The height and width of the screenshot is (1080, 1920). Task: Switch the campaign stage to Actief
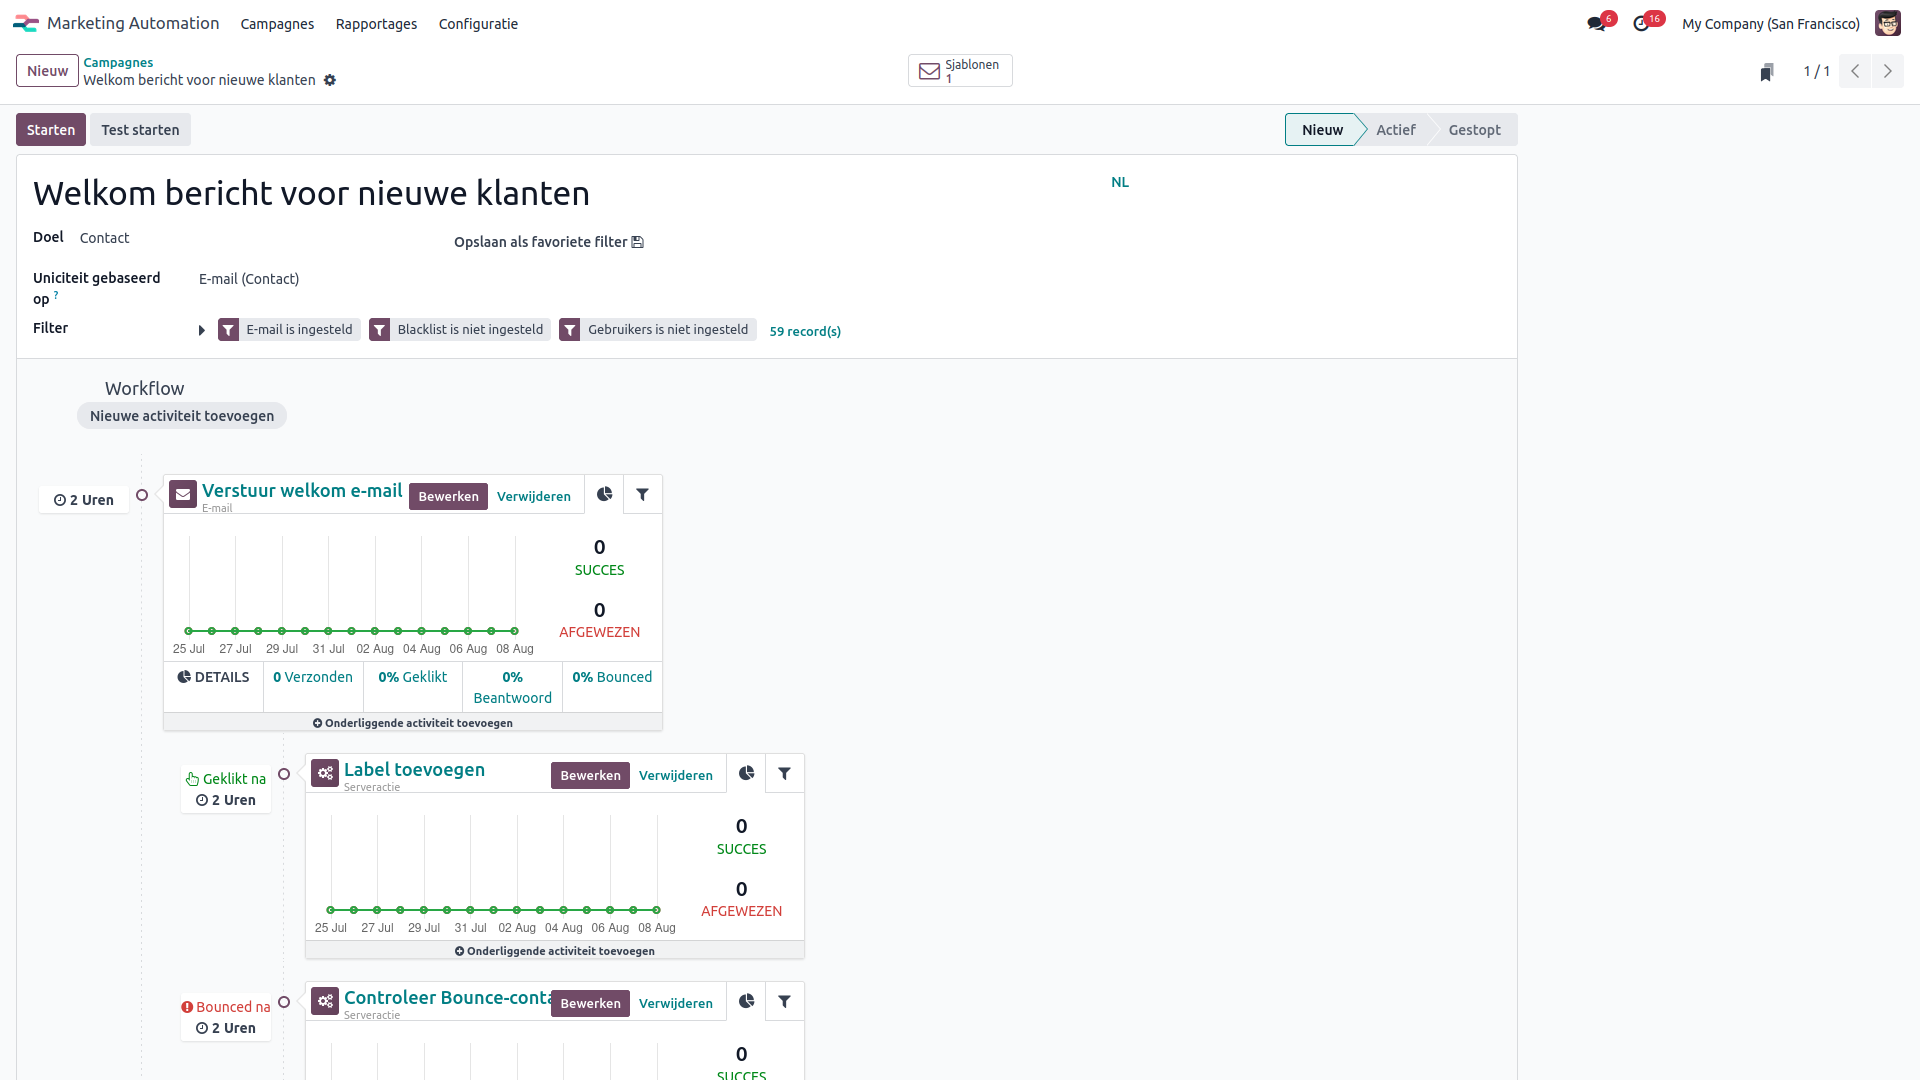pos(1396,129)
